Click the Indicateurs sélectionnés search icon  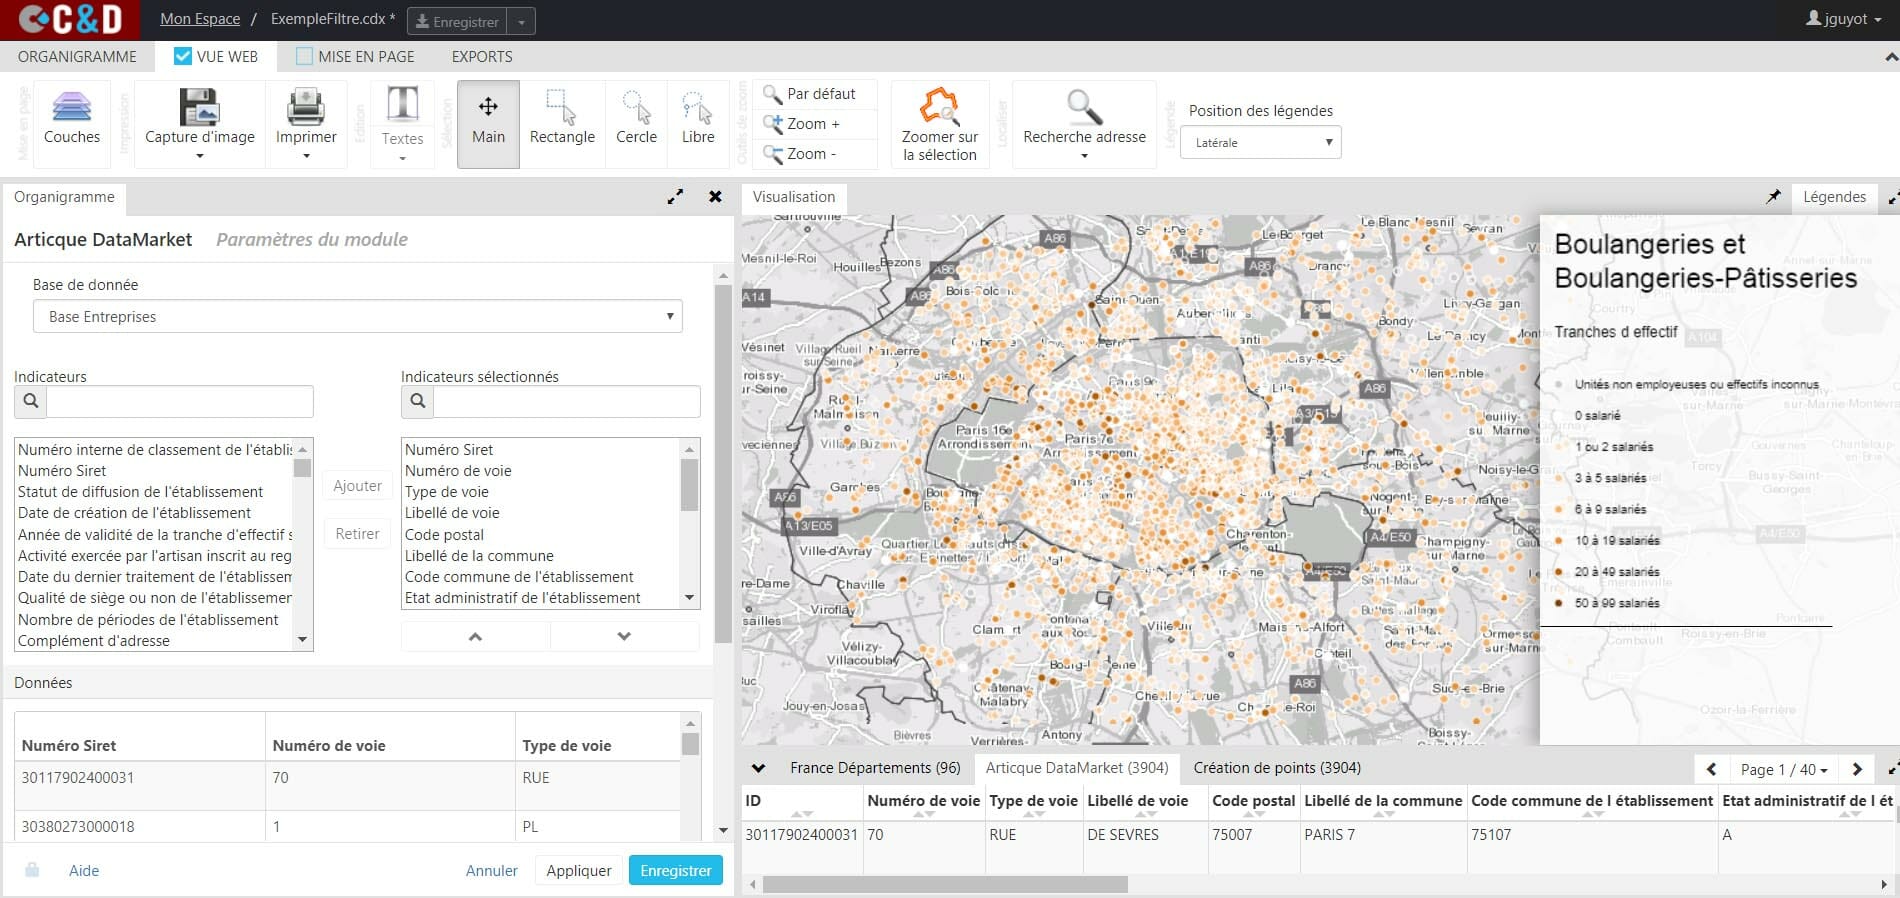click(x=418, y=401)
